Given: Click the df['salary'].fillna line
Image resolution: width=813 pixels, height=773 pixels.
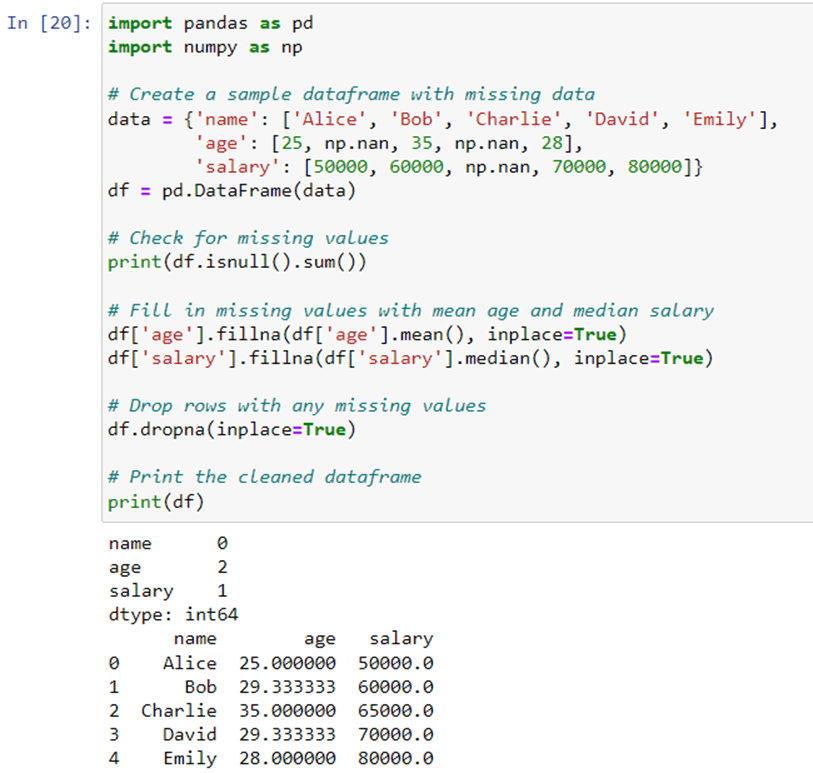Looking at the screenshot, I should click(x=411, y=358).
